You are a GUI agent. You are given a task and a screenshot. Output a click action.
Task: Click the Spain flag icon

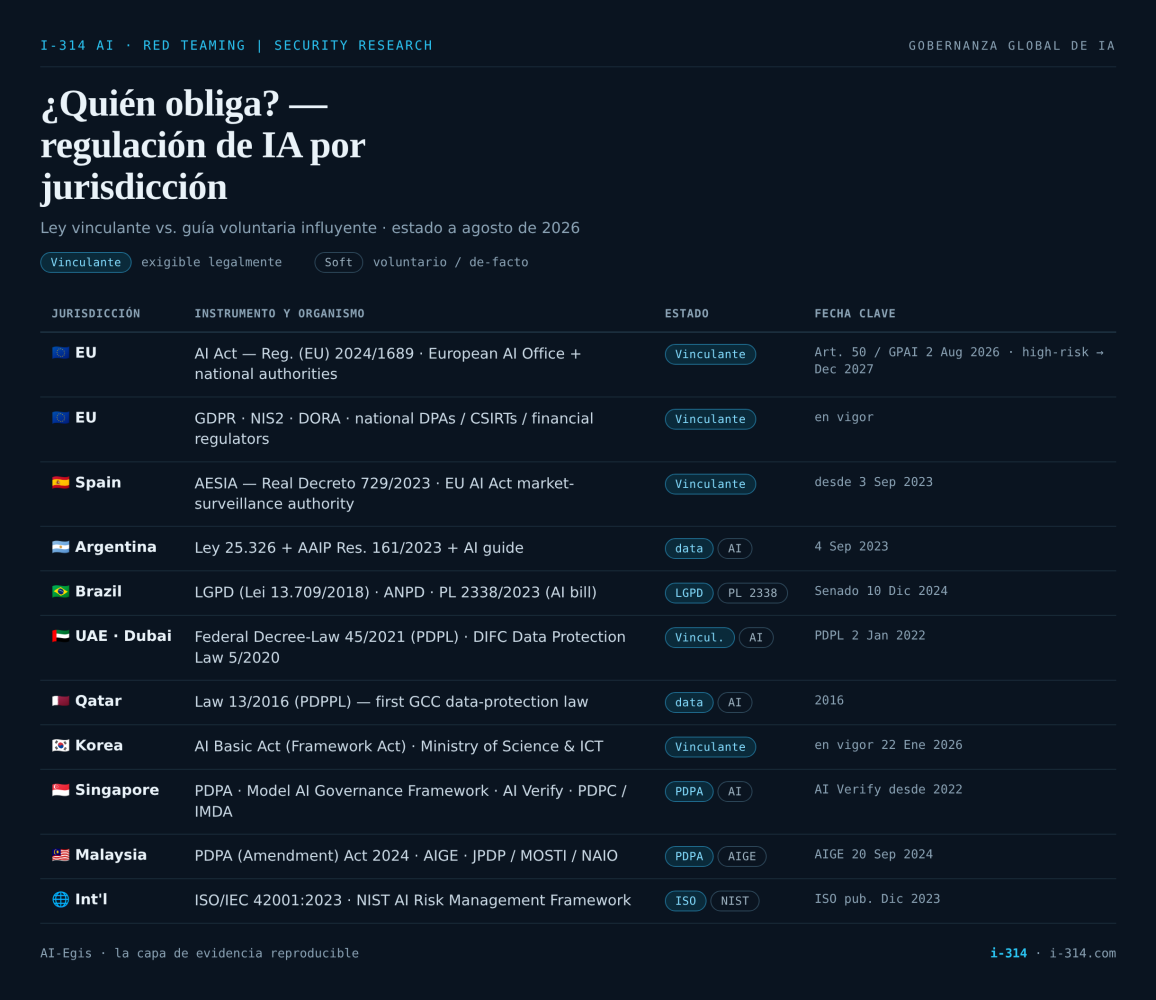(x=60, y=482)
